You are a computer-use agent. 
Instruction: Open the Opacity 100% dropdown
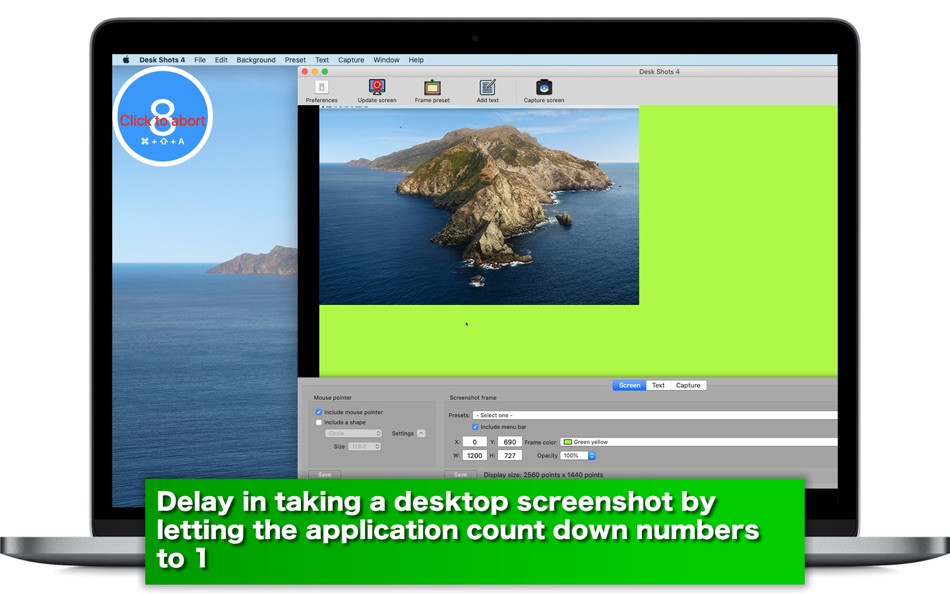coord(578,456)
